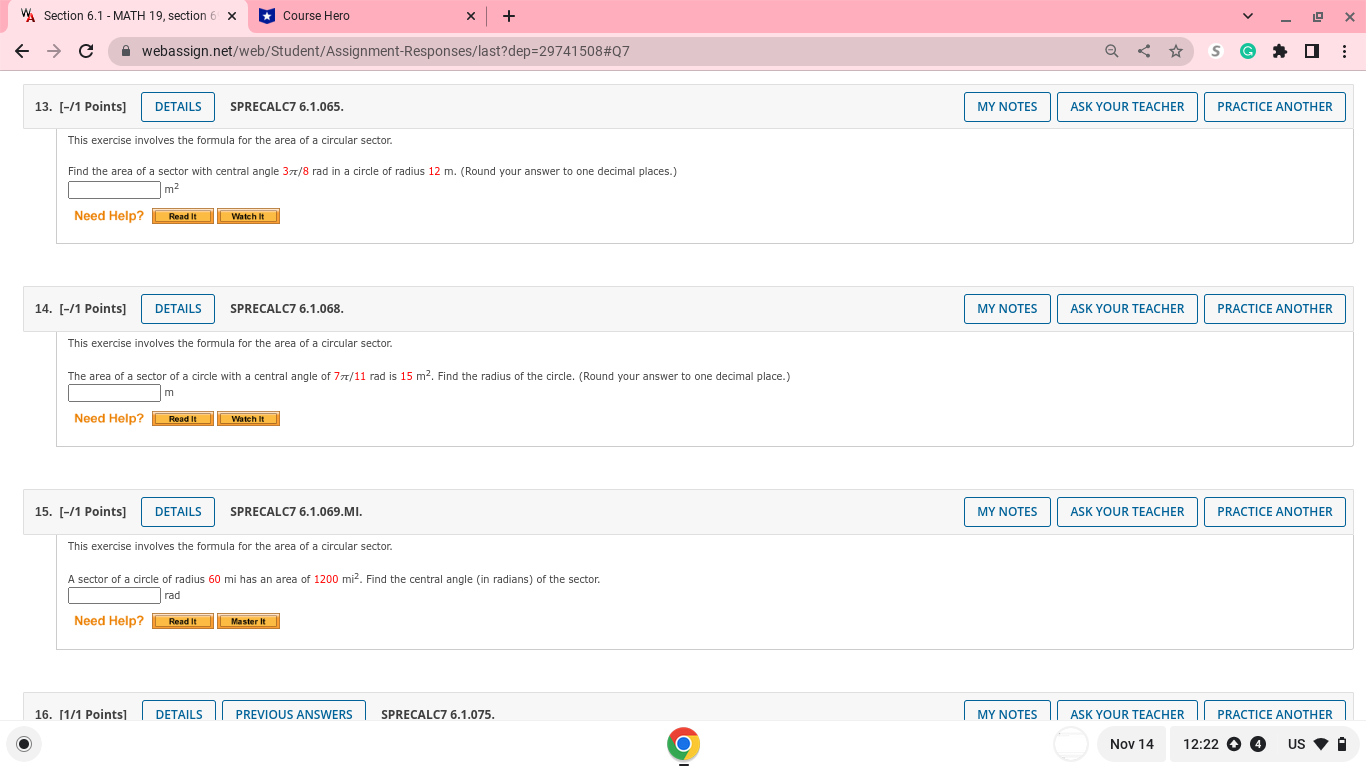Open DETAILS for question 13

178,107
